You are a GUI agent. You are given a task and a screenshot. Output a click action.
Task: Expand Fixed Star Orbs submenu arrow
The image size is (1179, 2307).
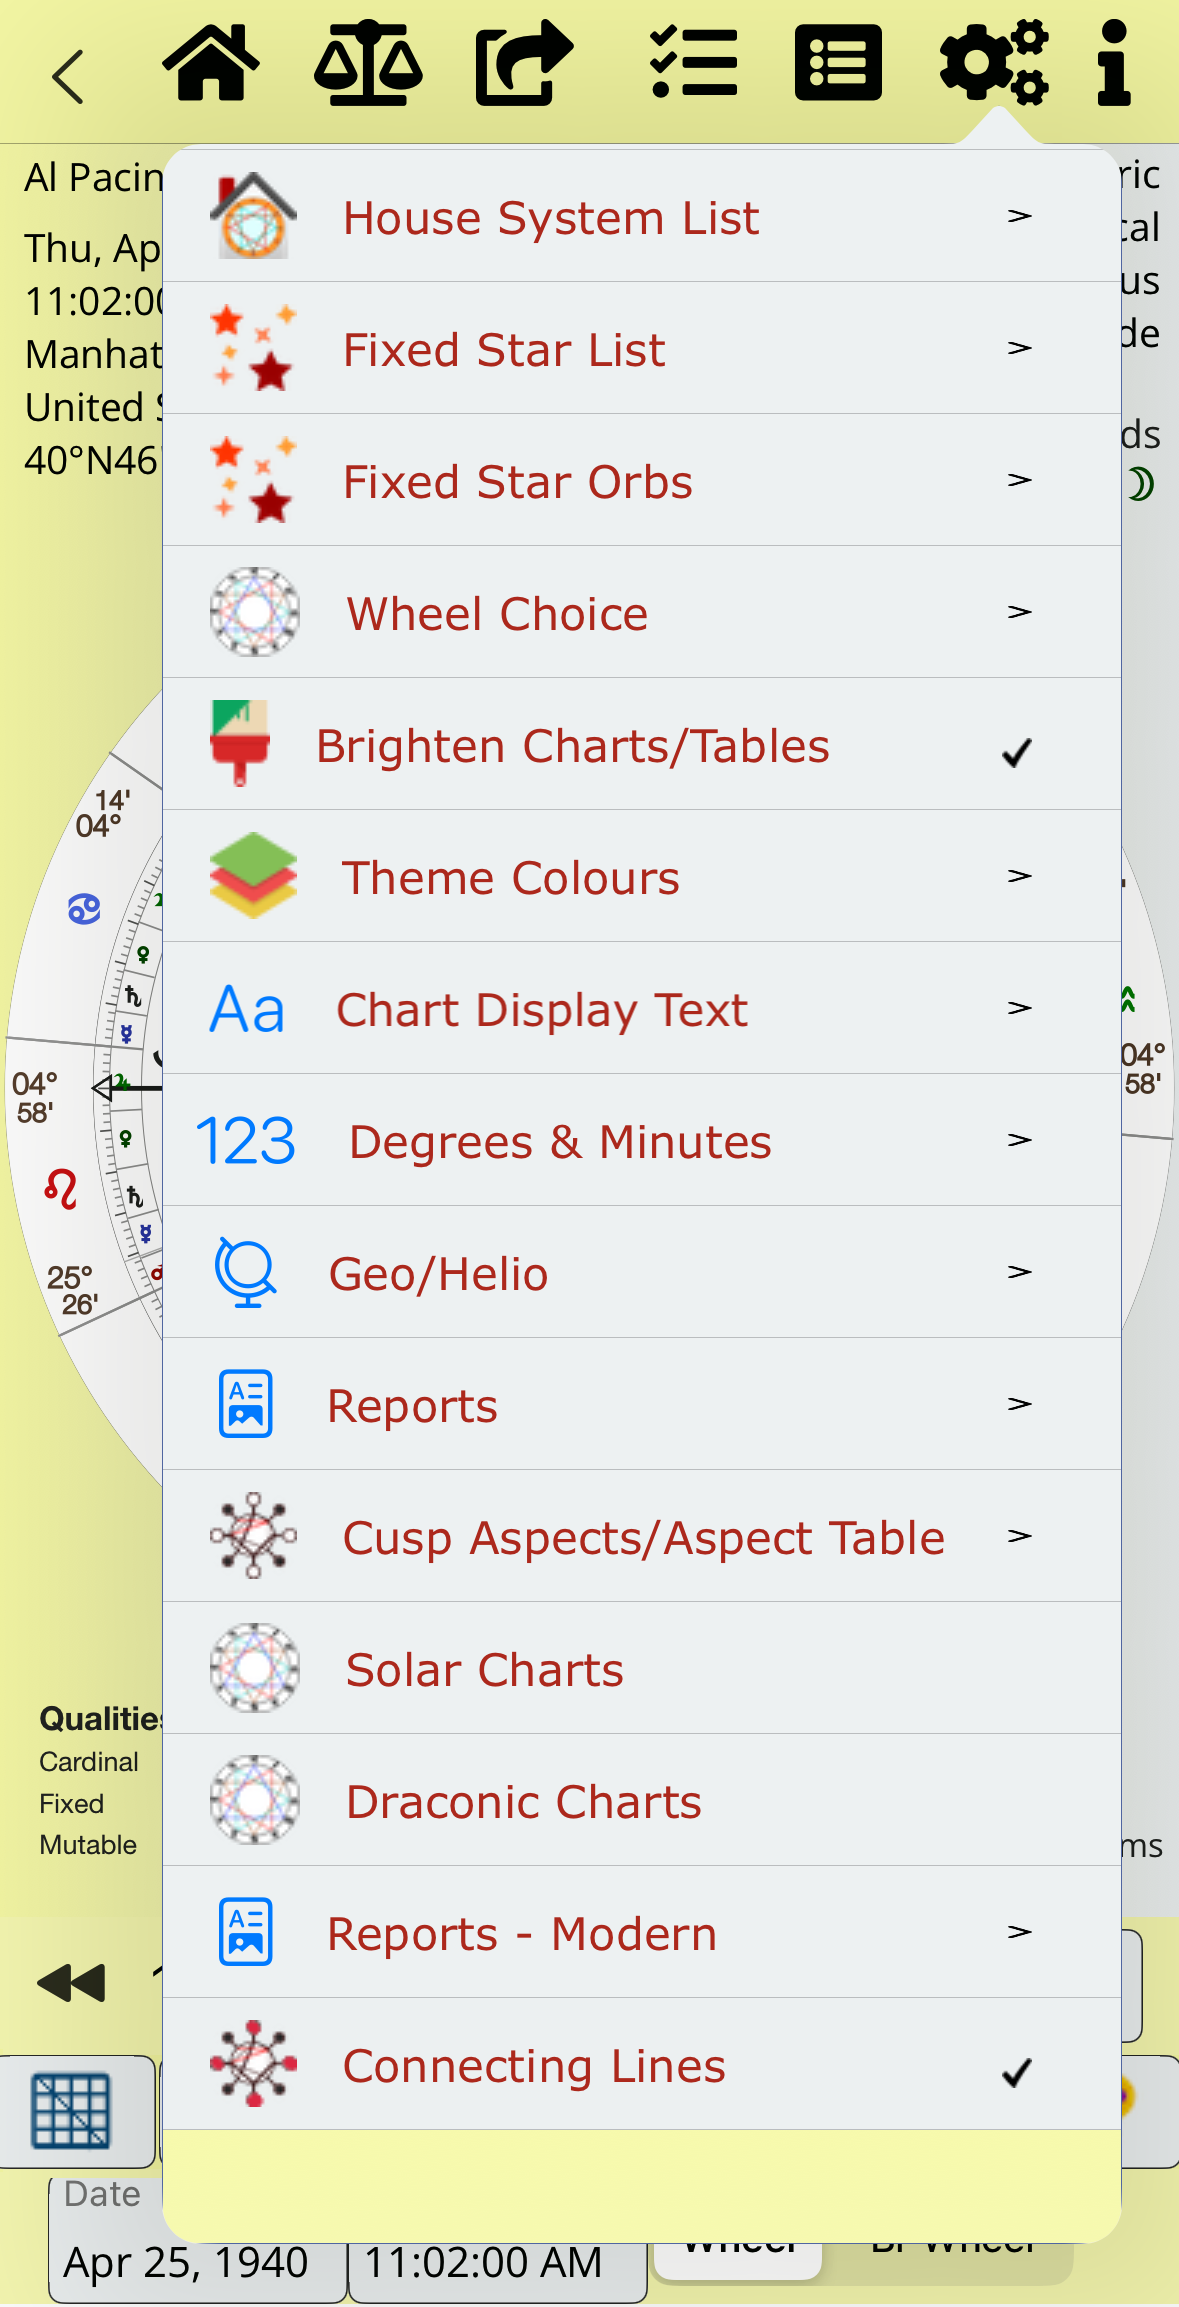pyautogui.click(x=1019, y=480)
